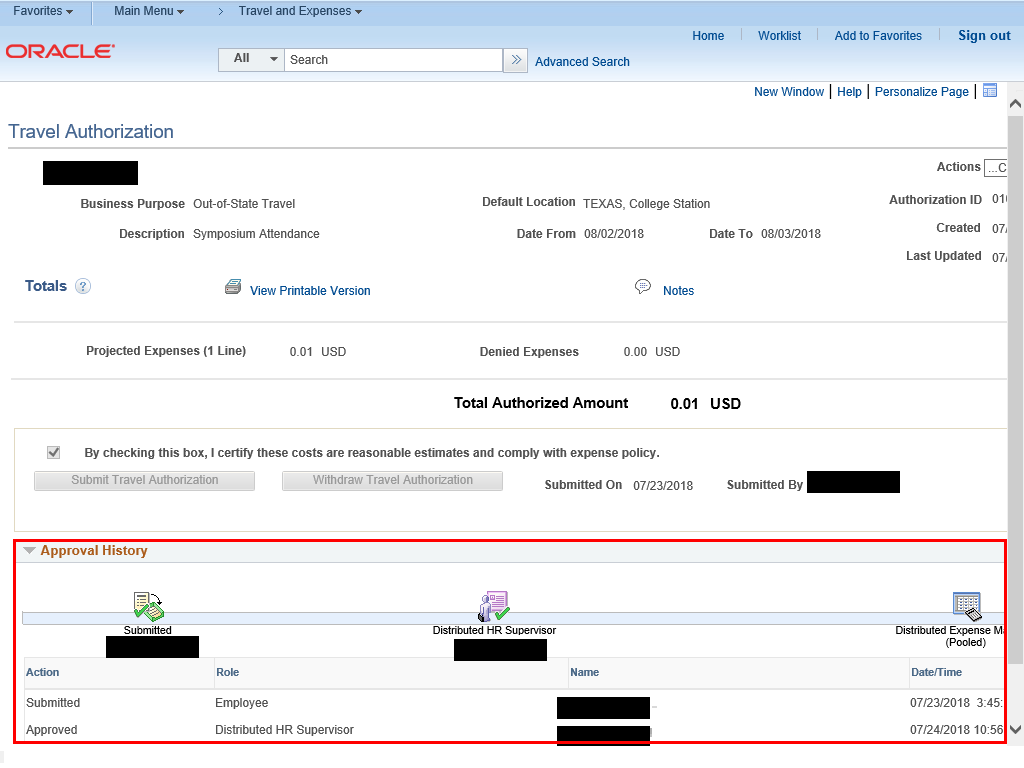
Task: Click the vertical scrollbar down arrow
Action: tap(1015, 729)
